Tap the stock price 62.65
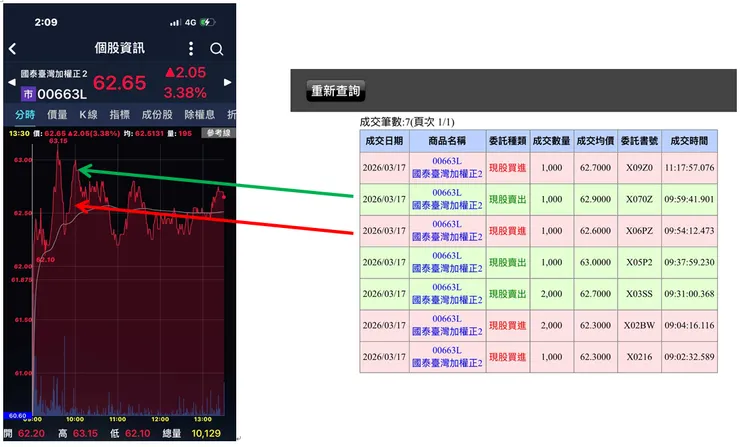The width and height of the screenshot is (740, 447). (x=120, y=83)
